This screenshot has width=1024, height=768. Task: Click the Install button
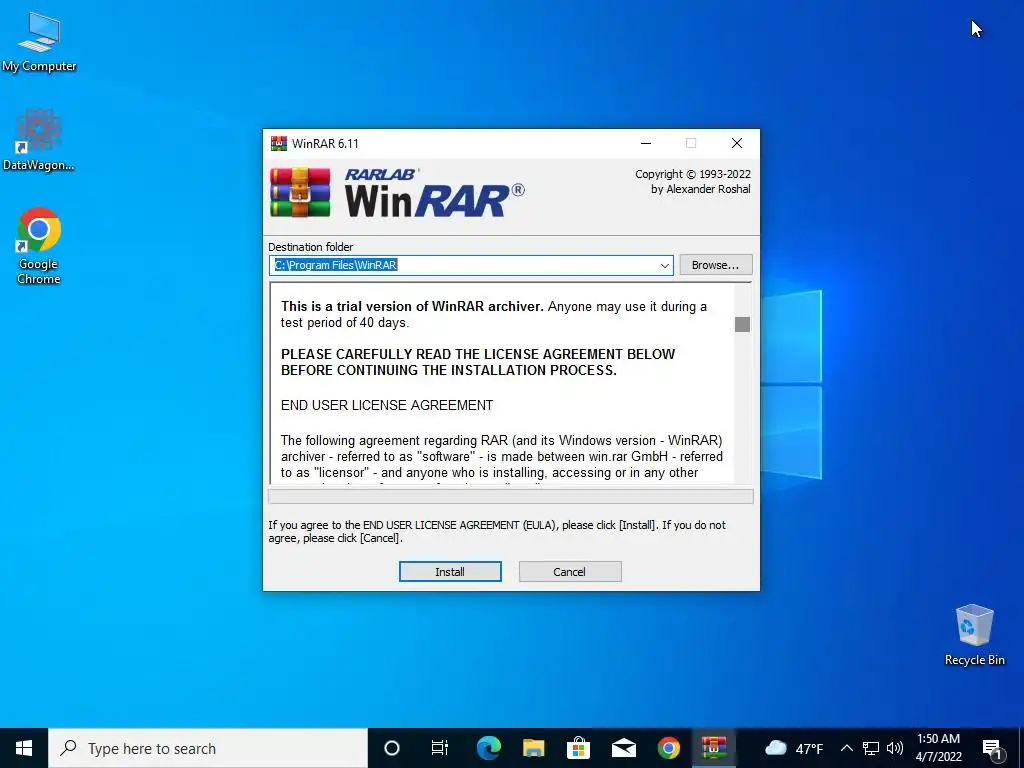450,571
